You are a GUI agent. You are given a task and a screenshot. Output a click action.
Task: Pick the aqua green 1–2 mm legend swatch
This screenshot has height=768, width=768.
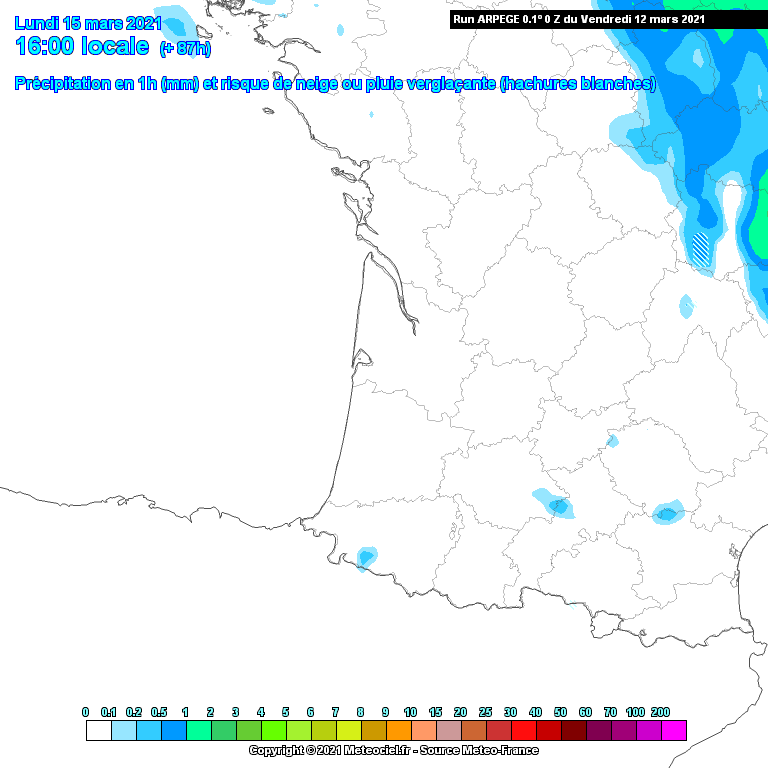[198, 731]
